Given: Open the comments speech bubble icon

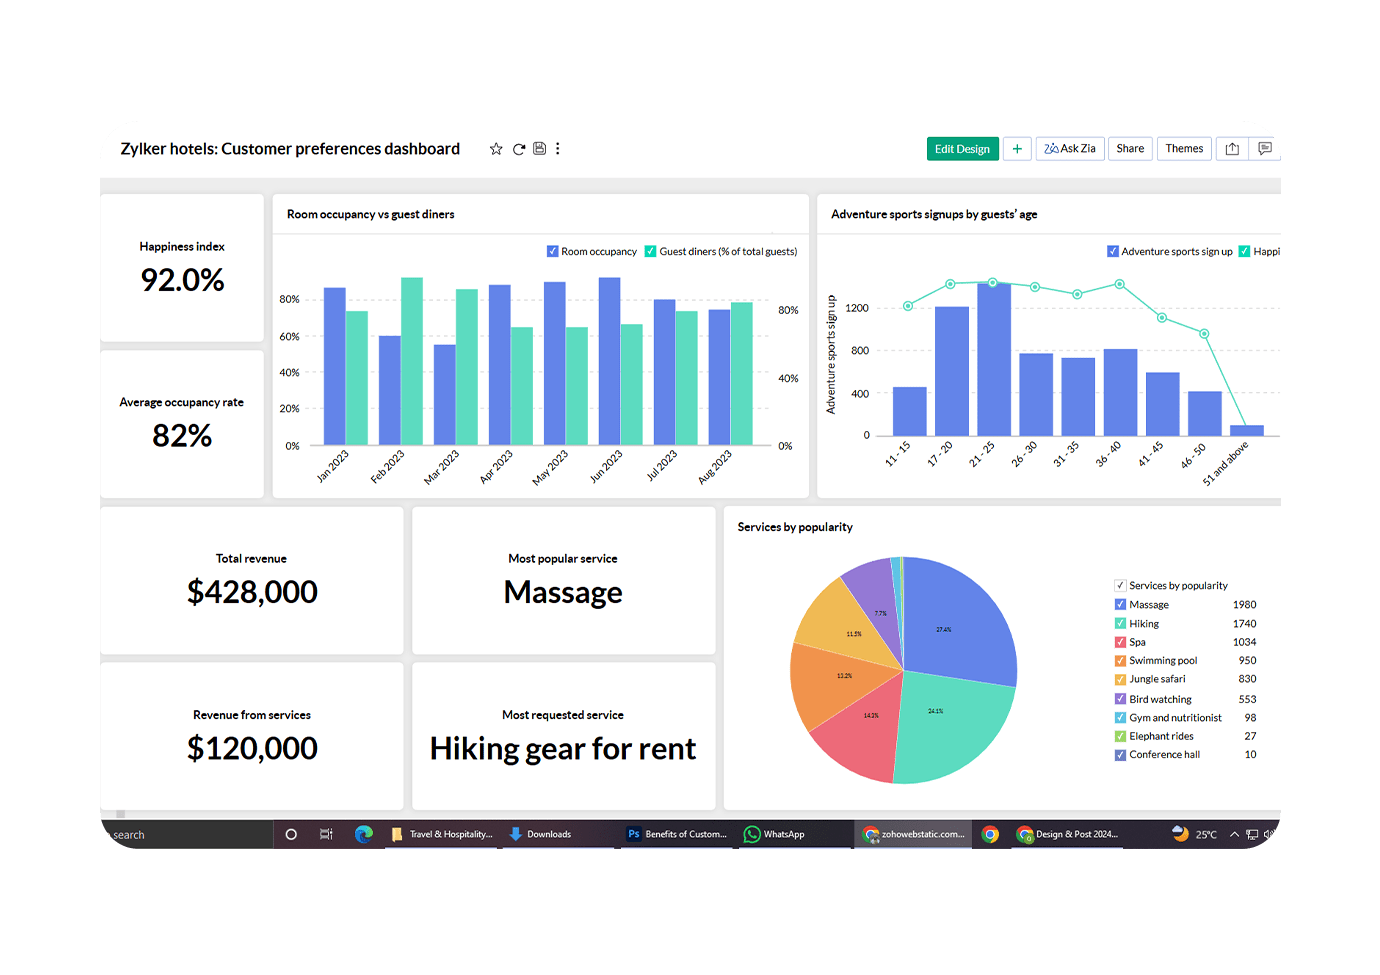Looking at the screenshot, I should (1265, 149).
